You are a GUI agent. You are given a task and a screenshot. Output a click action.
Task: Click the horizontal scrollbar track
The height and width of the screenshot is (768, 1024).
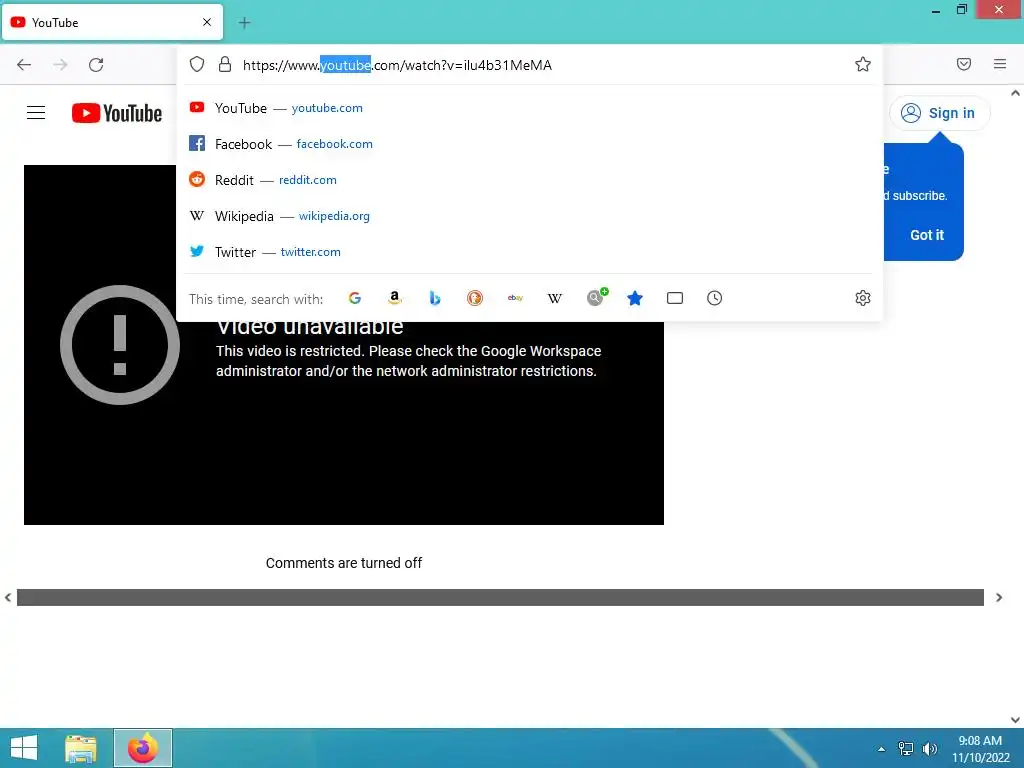500,598
